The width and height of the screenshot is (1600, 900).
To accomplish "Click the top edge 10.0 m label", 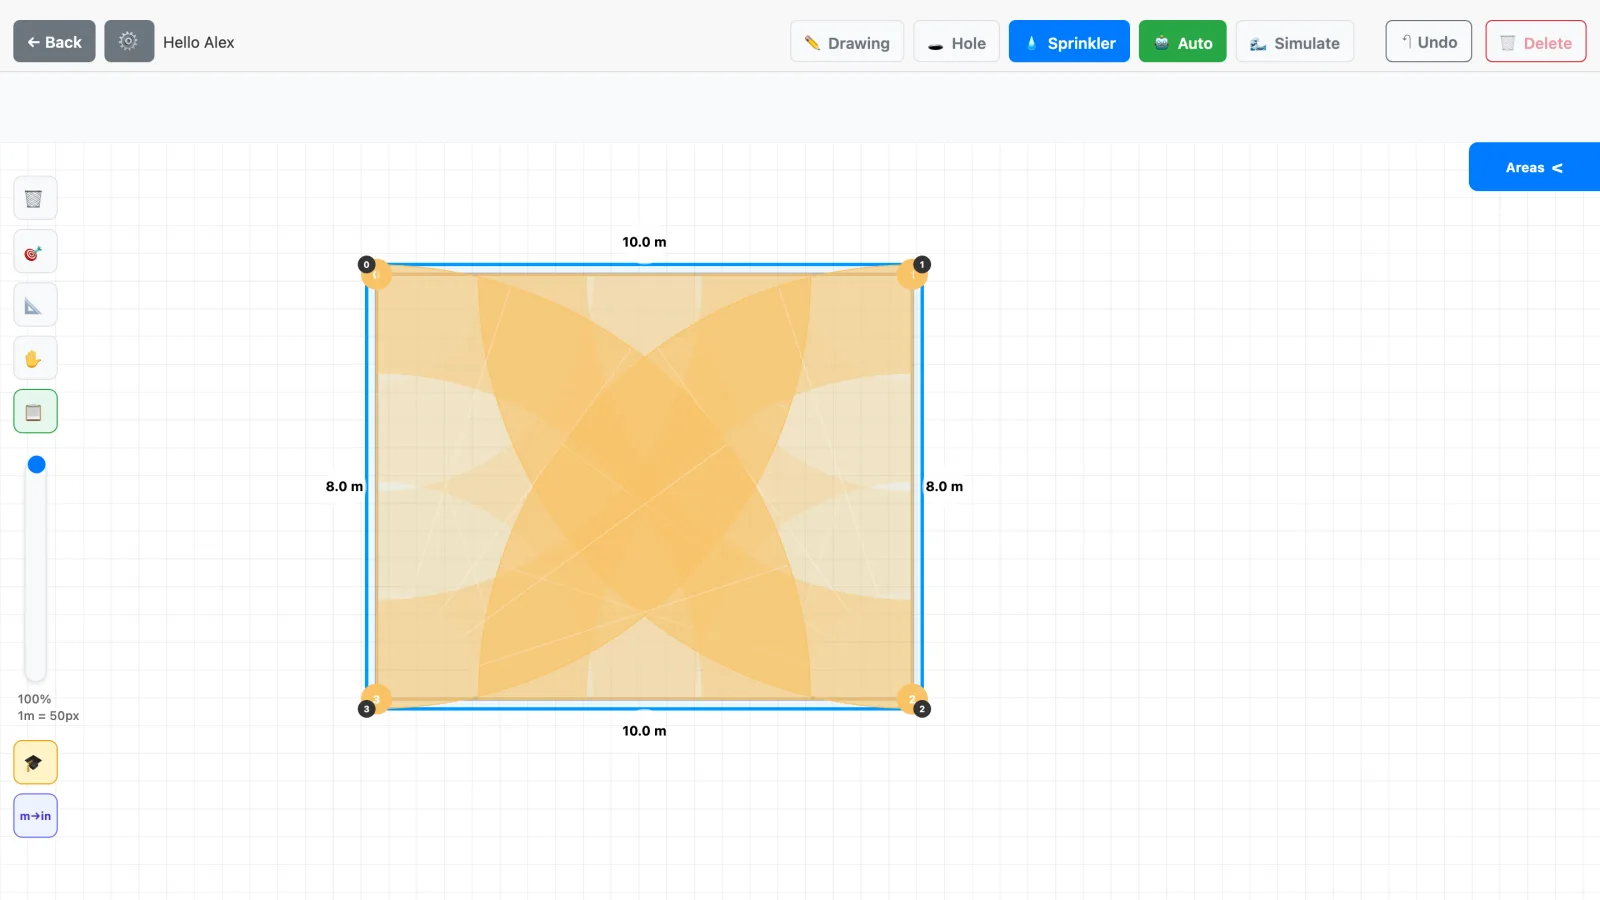I will pos(644,242).
